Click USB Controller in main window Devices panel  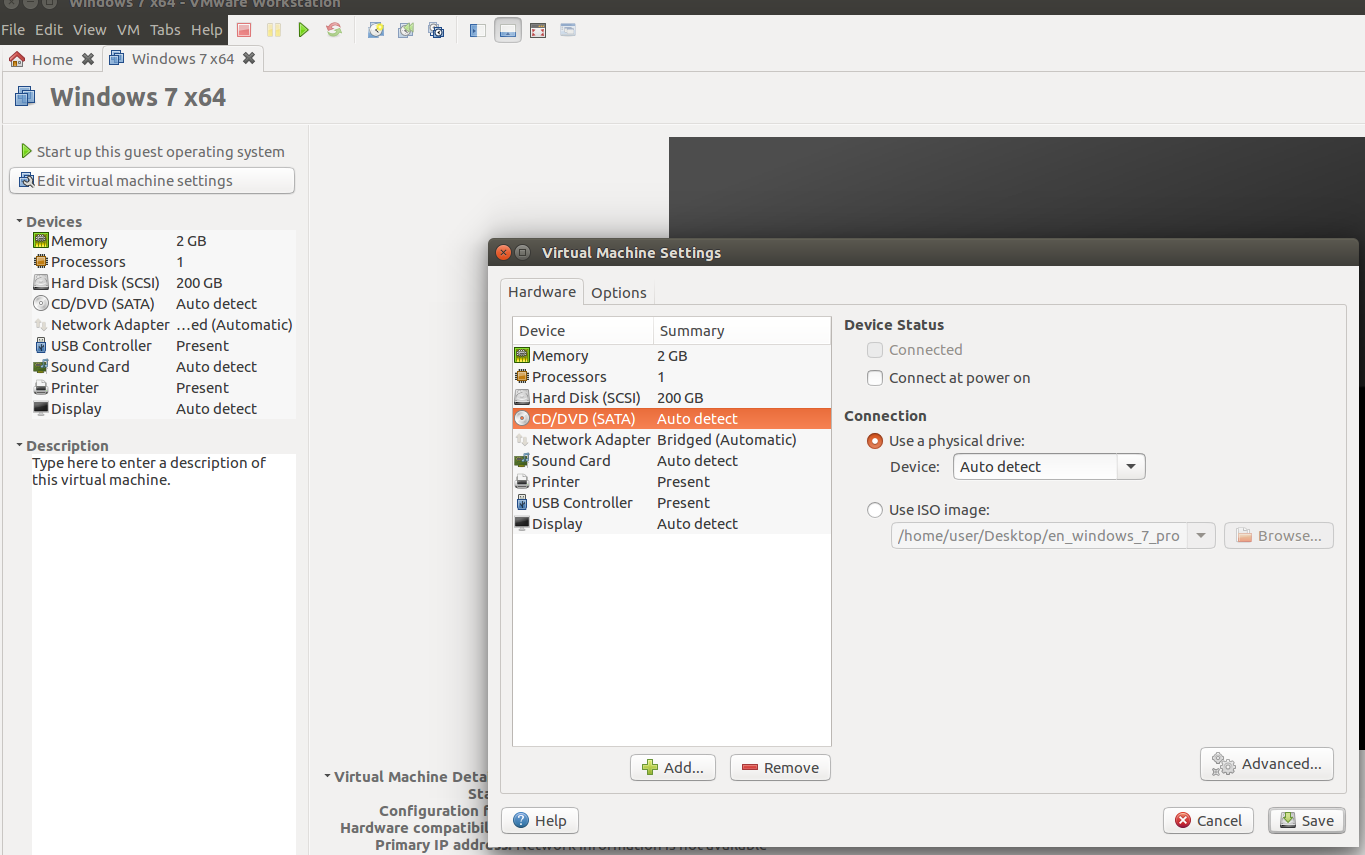coord(164,346)
